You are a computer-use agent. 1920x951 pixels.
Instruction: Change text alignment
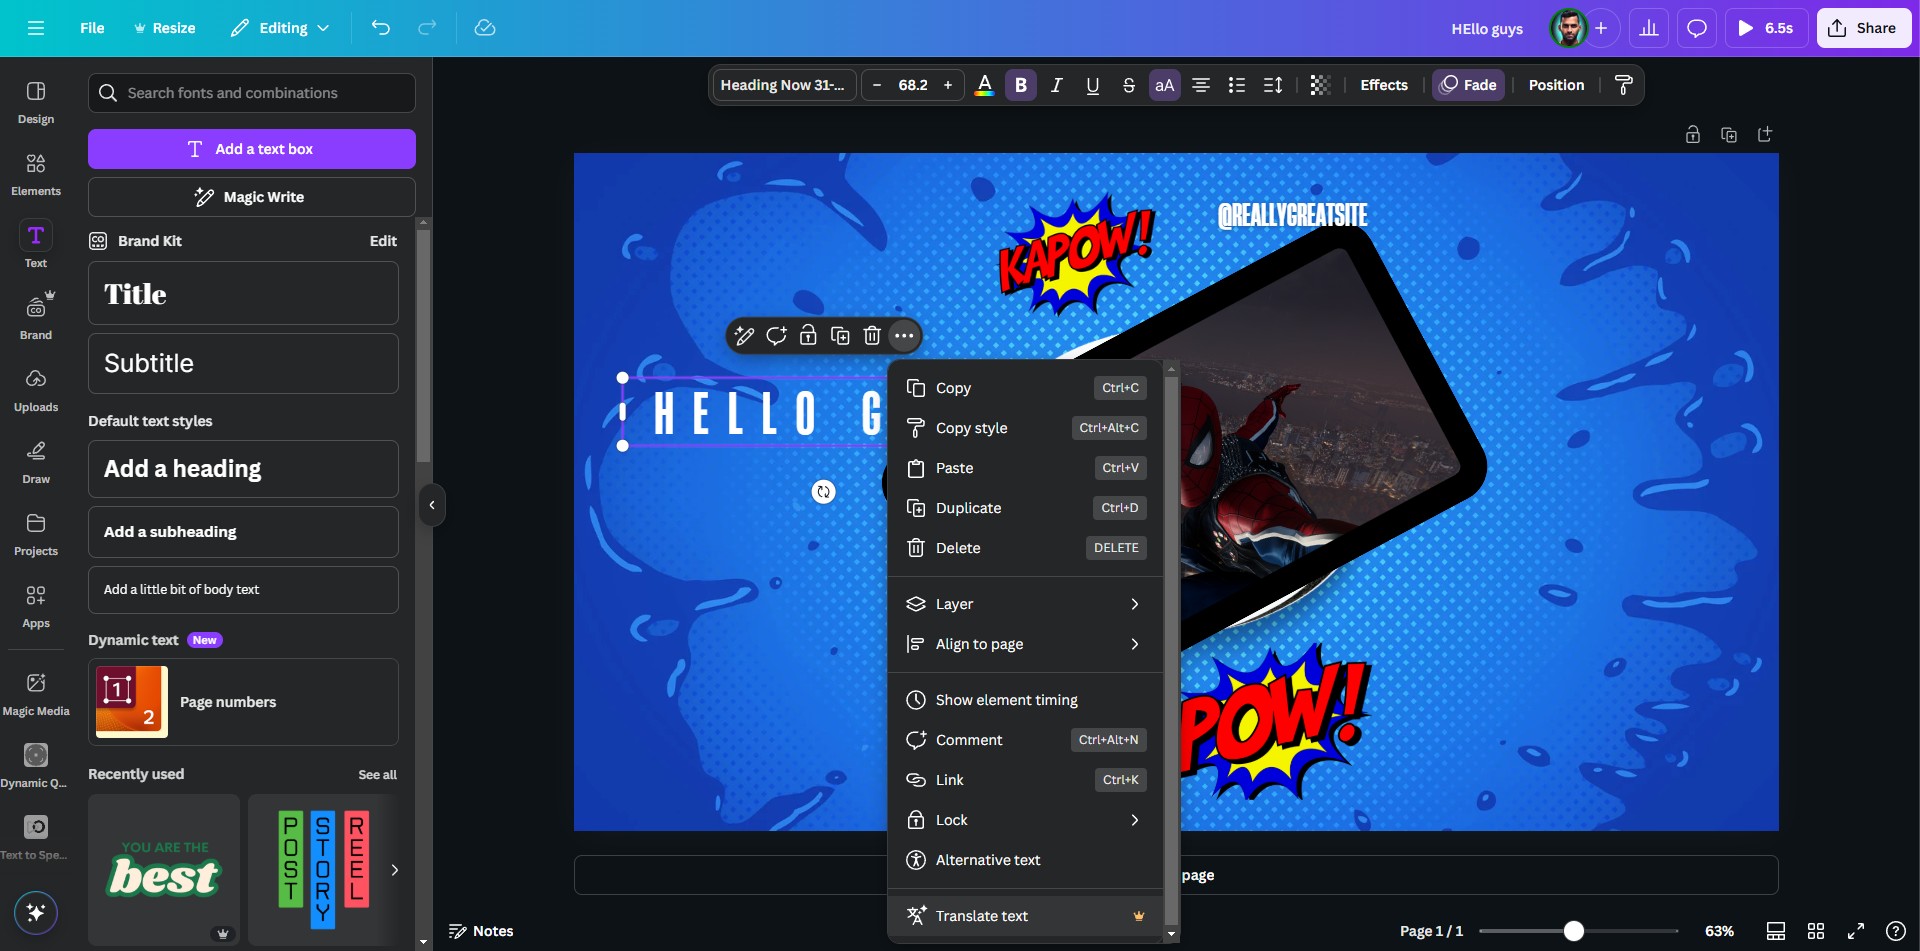pos(1200,85)
